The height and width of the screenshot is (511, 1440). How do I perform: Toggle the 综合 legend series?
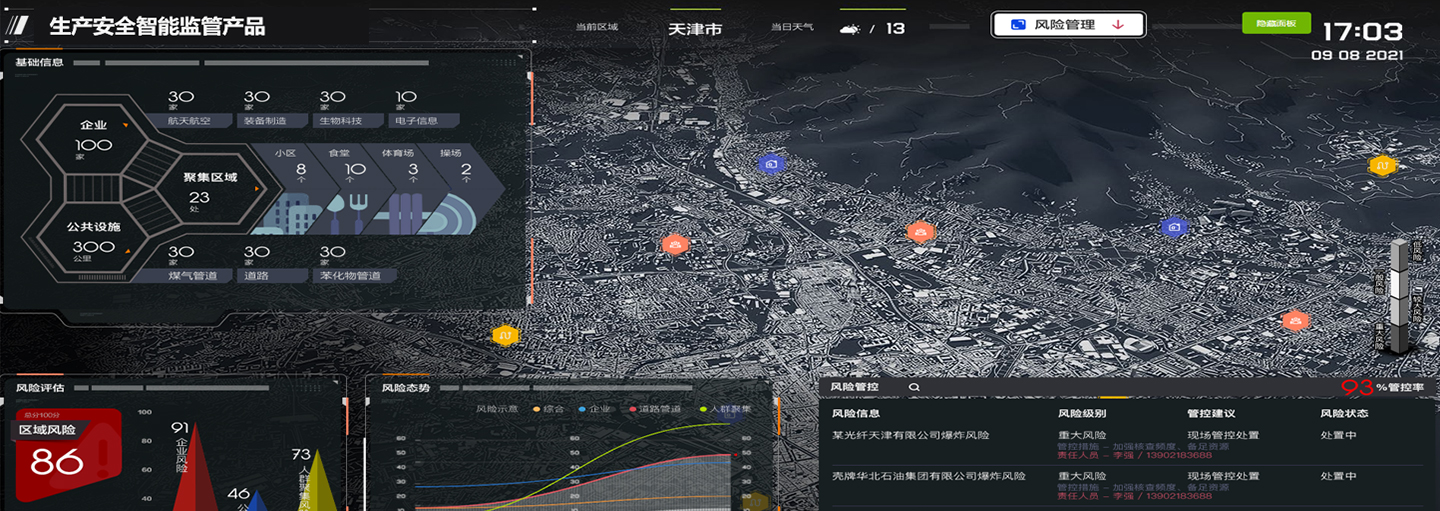pyautogui.click(x=550, y=409)
